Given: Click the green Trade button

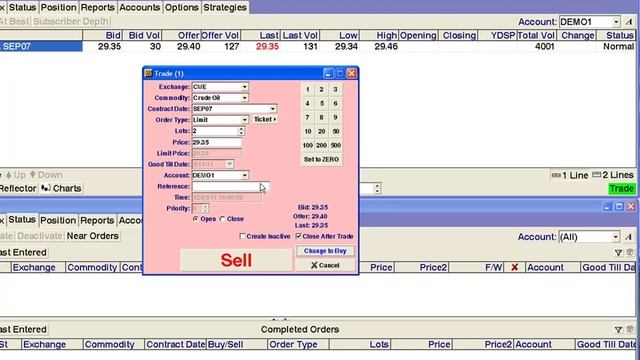Looking at the screenshot, I should (622, 188).
